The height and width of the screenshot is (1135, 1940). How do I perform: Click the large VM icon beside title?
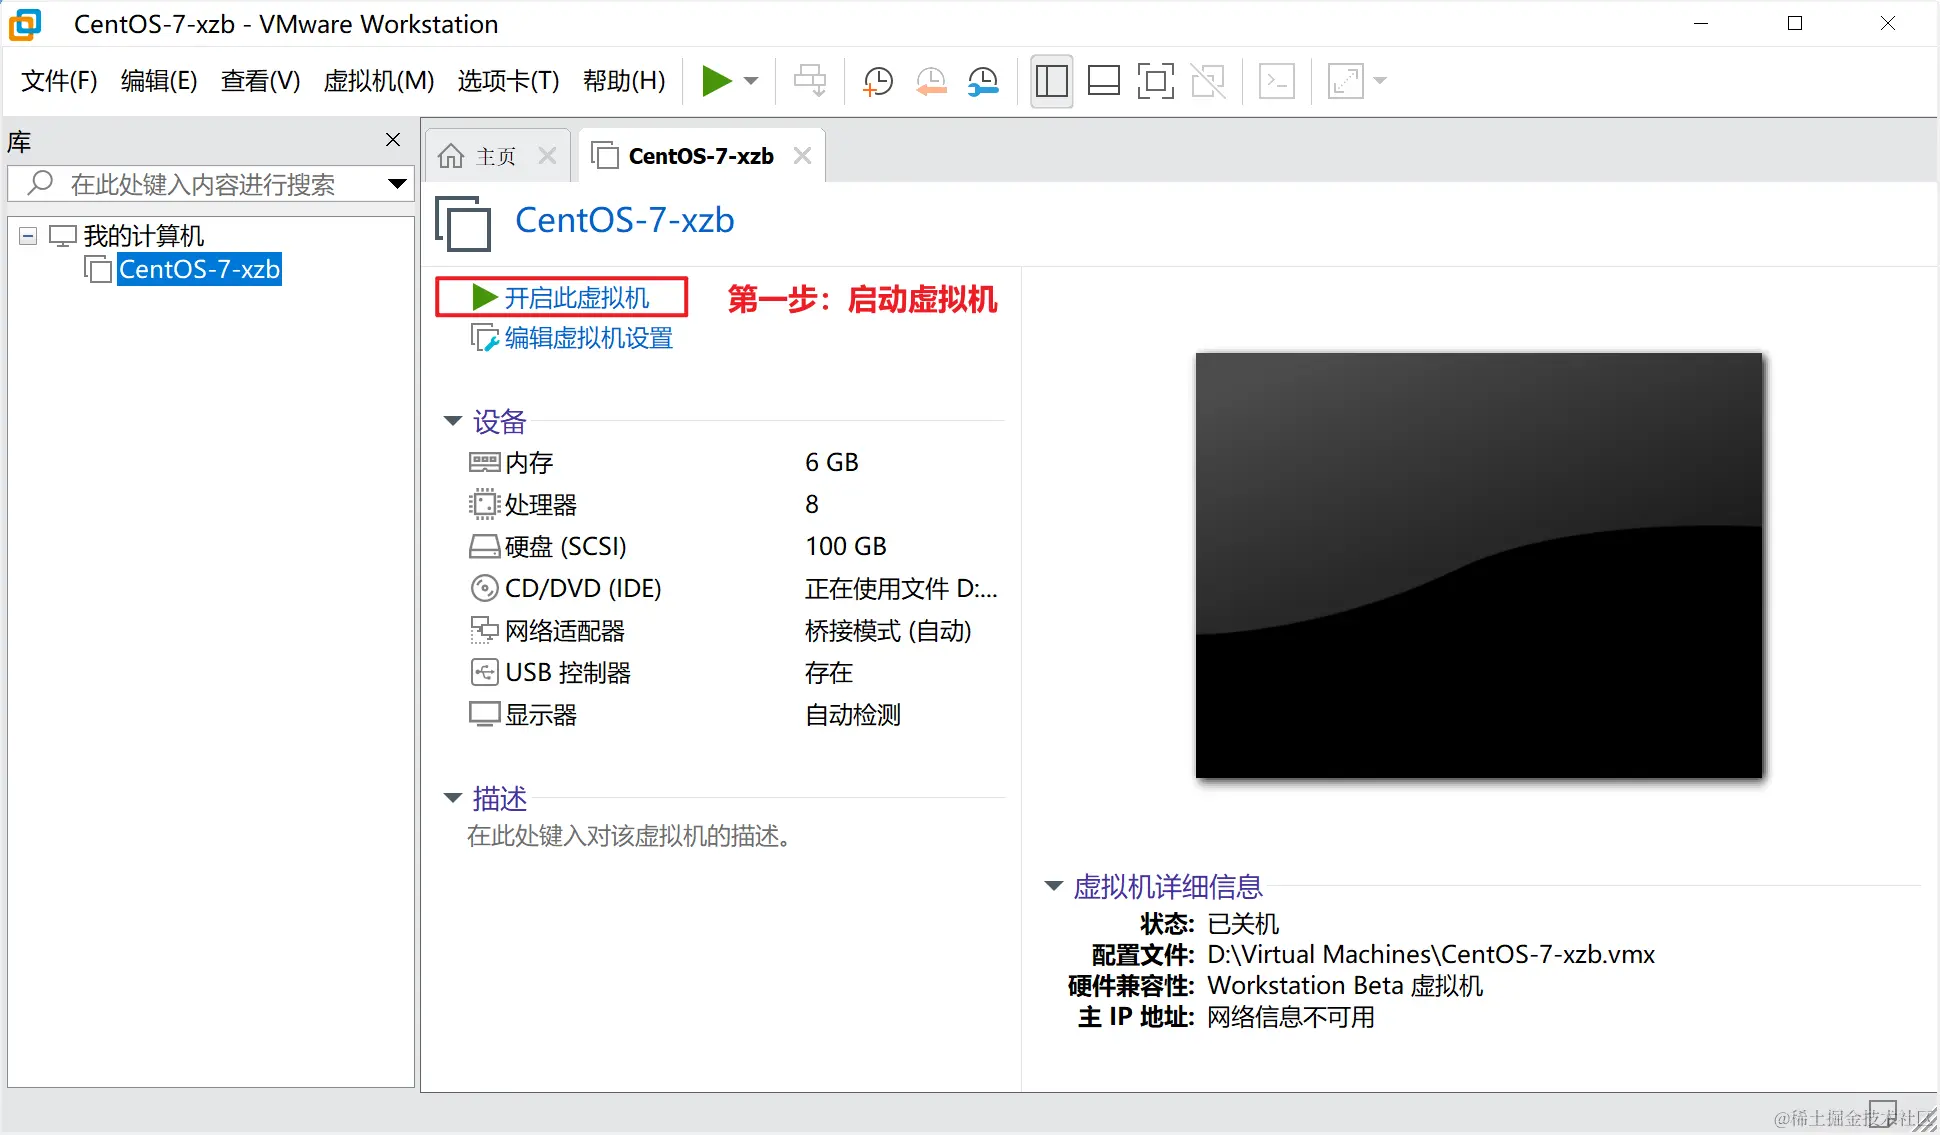coord(463,223)
